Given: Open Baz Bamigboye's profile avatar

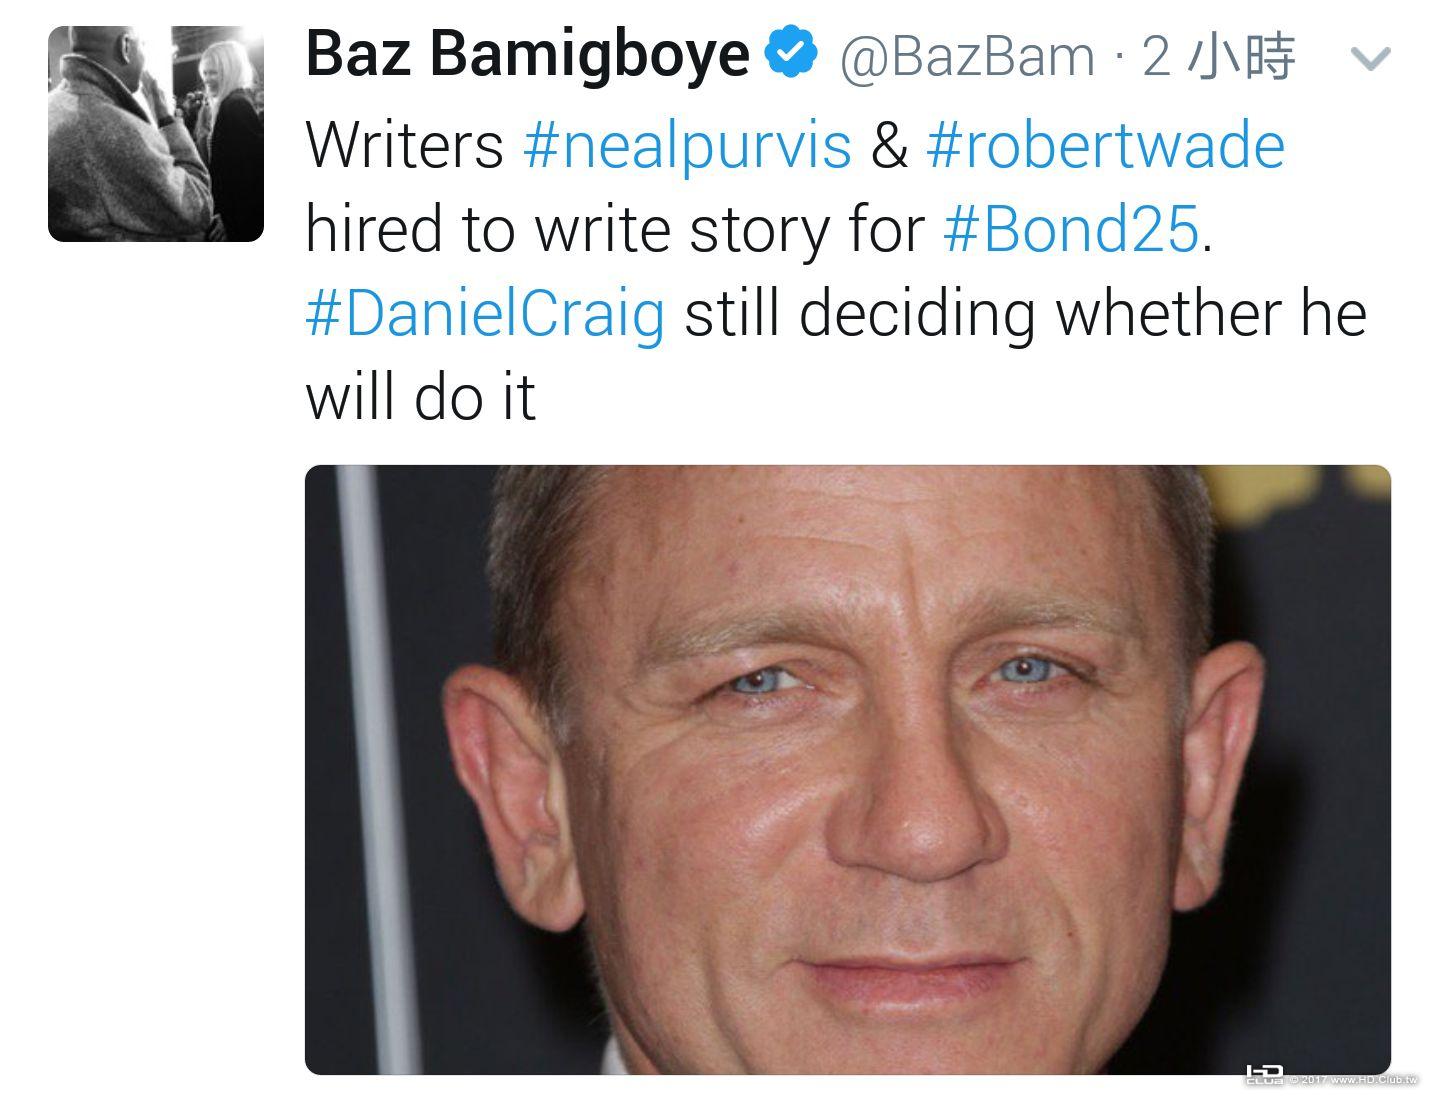Looking at the screenshot, I should pos(156,134).
